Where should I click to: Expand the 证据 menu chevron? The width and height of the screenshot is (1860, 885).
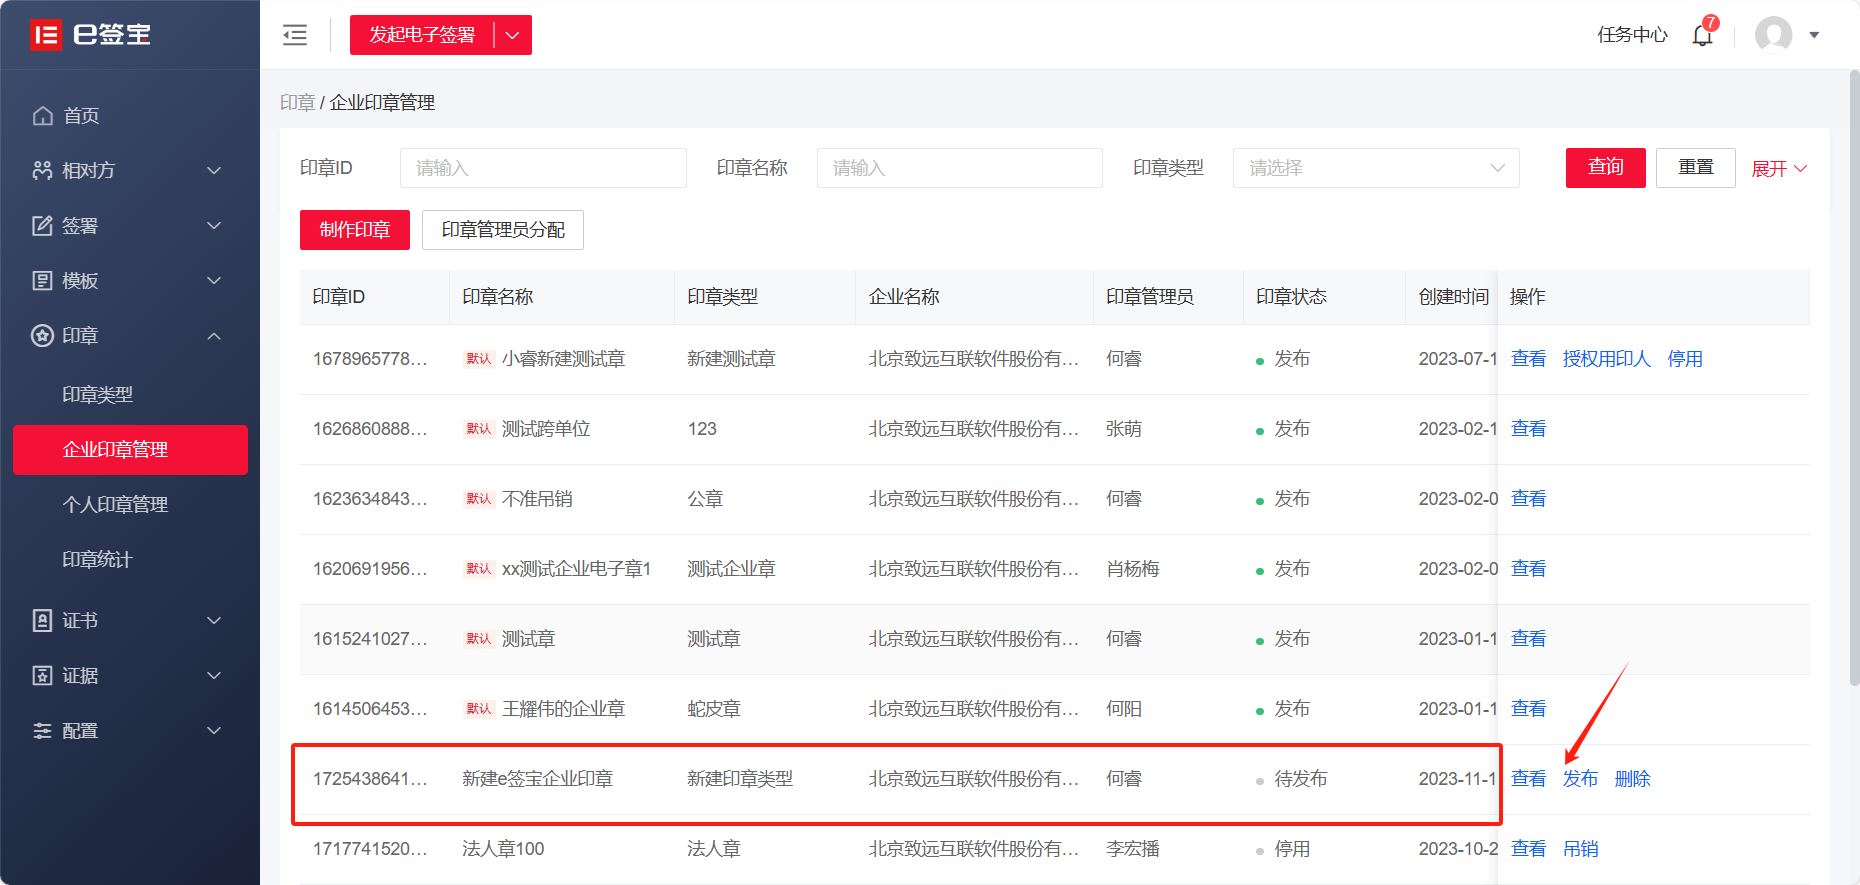214,676
